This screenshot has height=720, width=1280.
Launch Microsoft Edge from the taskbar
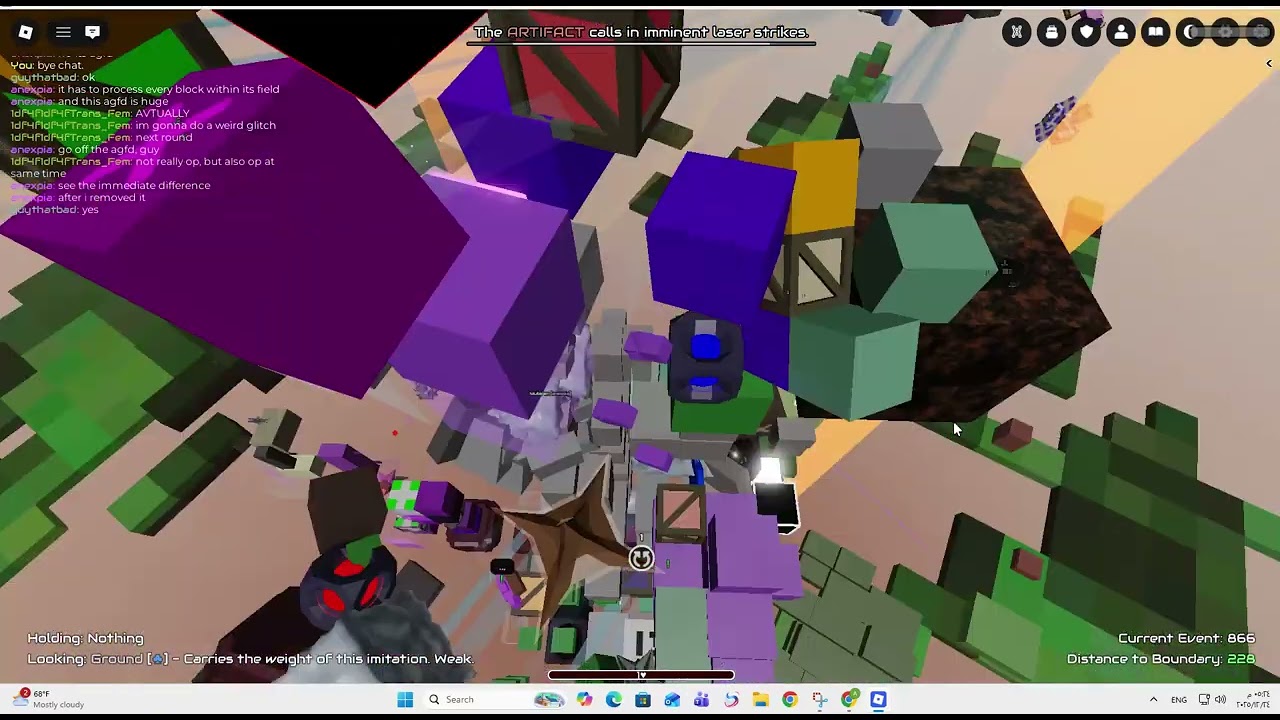click(x=613, y=700)
